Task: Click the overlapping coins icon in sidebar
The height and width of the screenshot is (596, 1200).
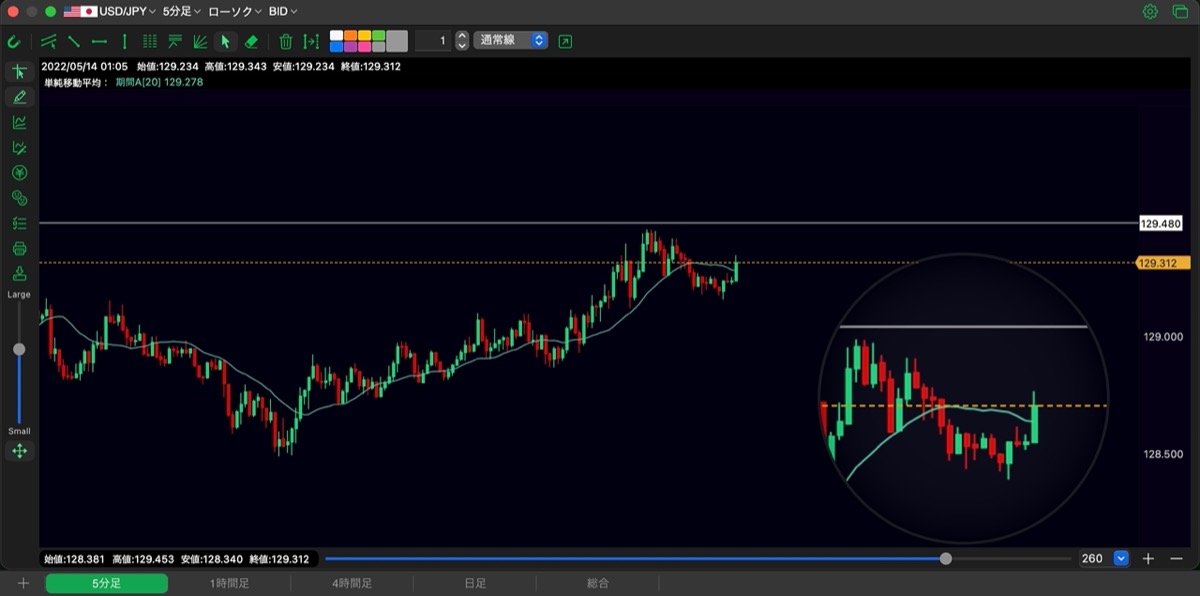Action: [x=19, y=198]
